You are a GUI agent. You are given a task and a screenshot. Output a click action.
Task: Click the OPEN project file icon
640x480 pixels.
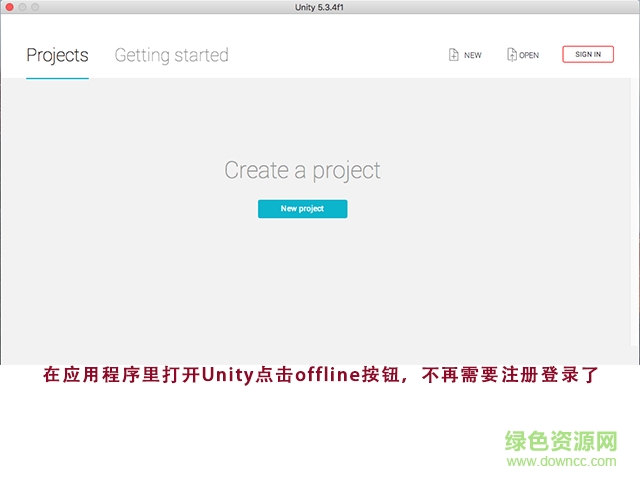[x=512, y=55]
